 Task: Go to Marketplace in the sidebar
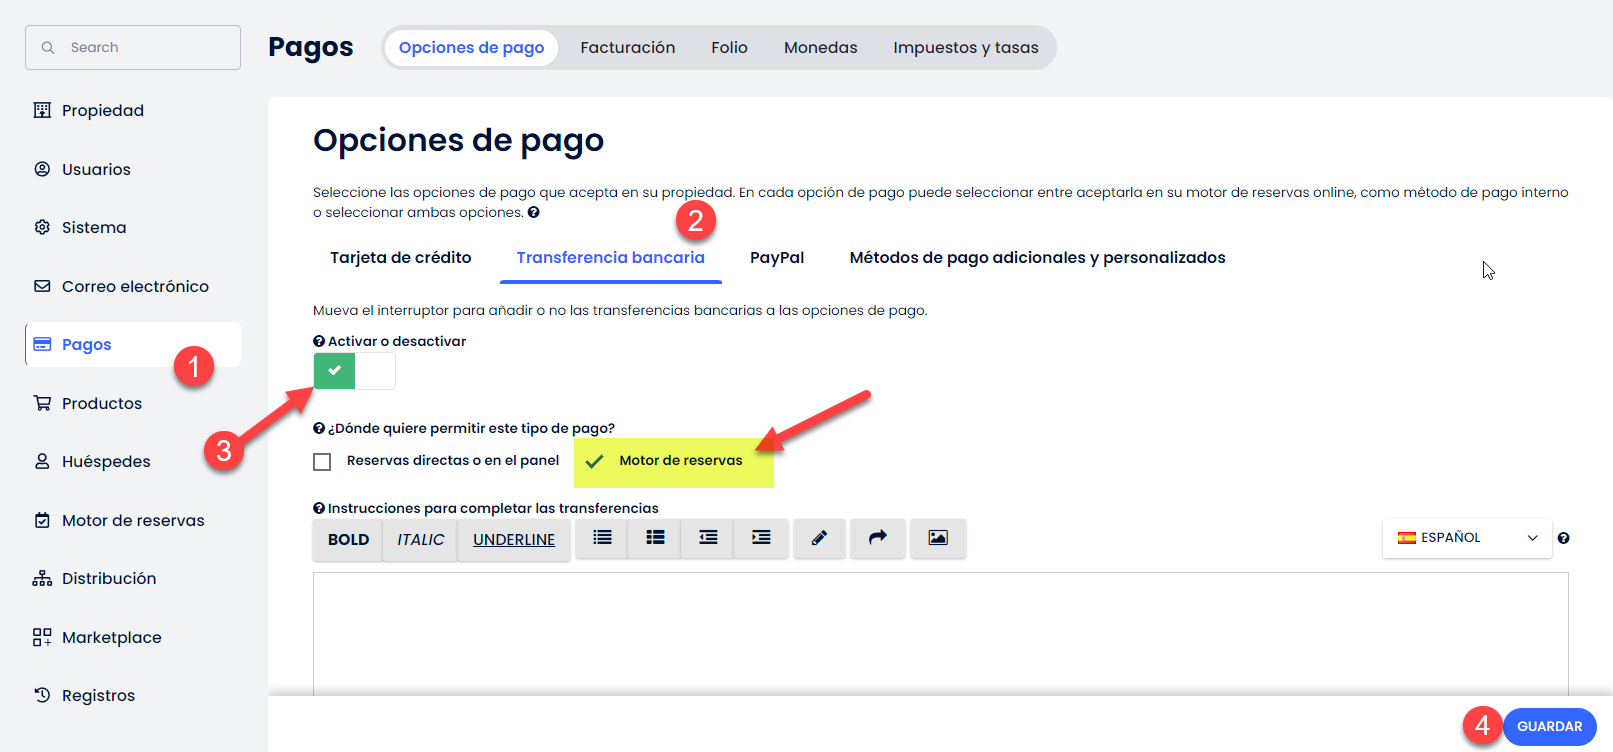click(x=111, y=638)
